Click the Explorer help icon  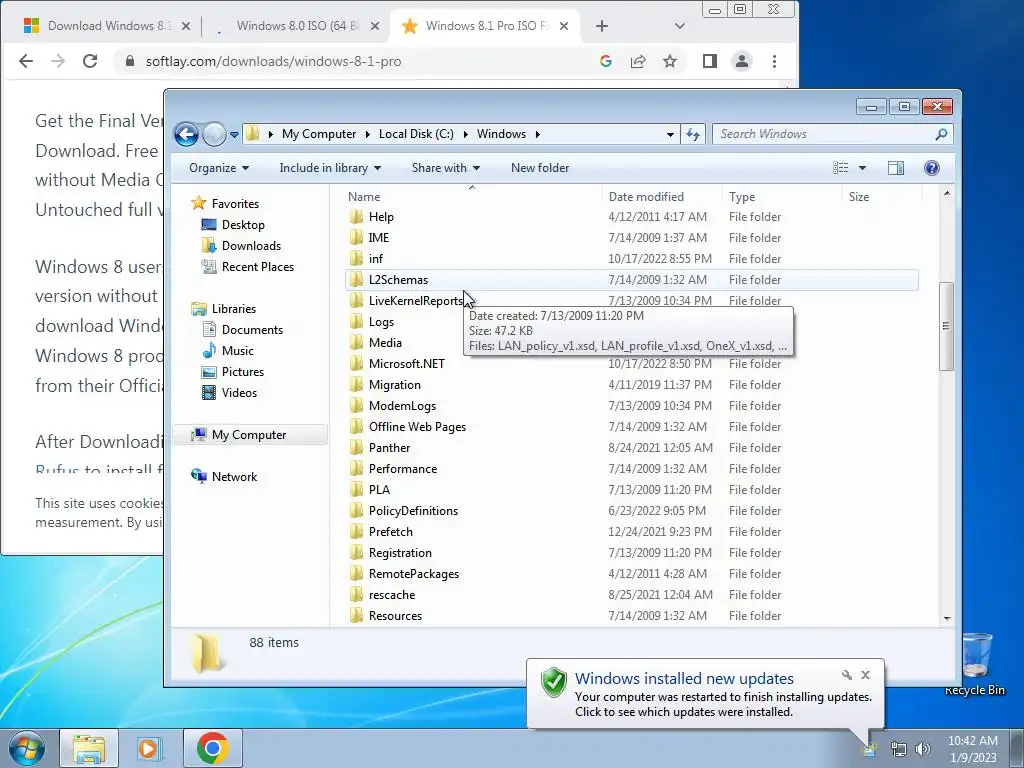click(932, 168)
